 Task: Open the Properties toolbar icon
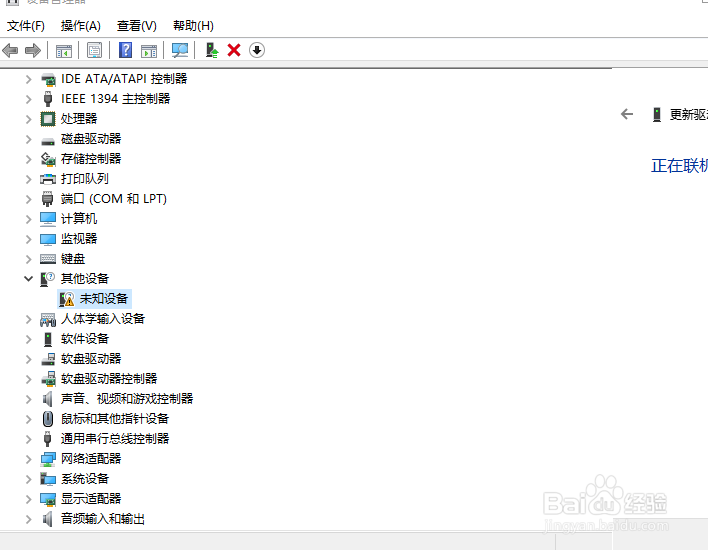[x=94, y=50]
